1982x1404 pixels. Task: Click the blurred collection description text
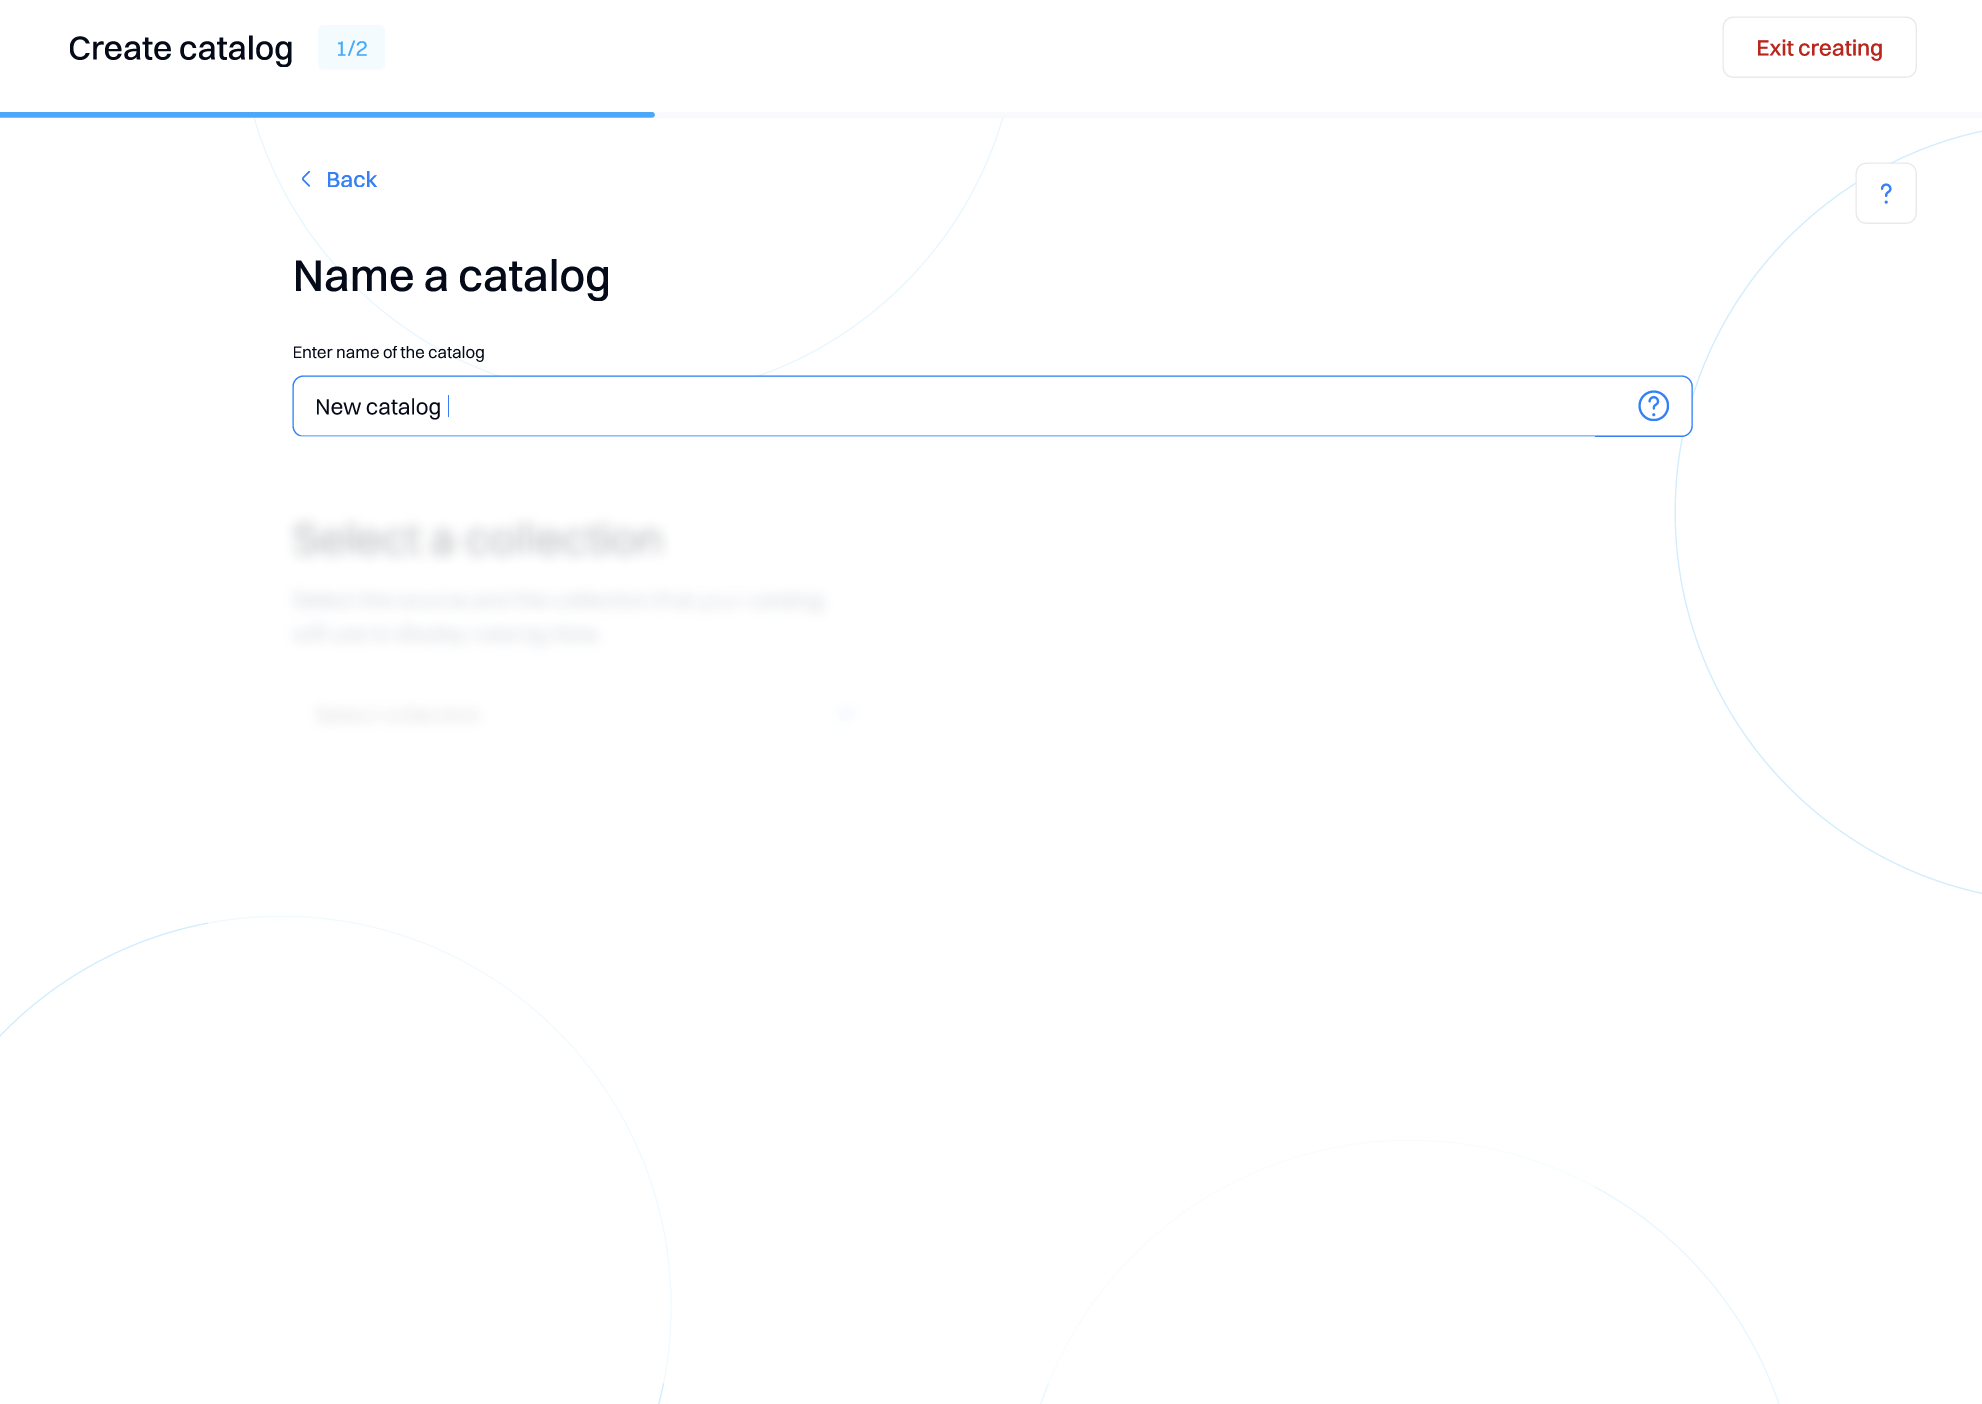coord(557,616)
